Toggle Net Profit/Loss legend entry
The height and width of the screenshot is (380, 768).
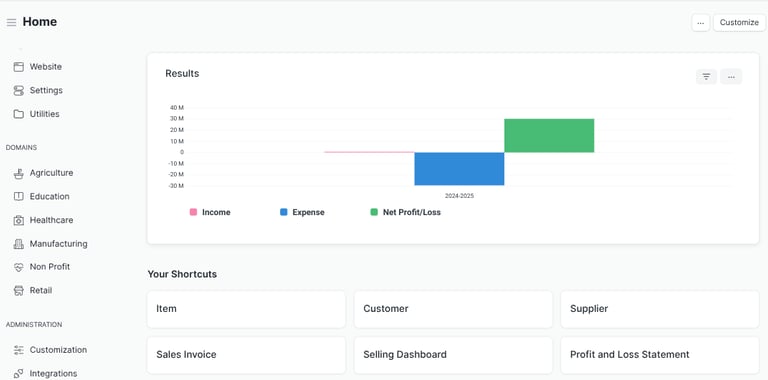click(x=406, y=213)
